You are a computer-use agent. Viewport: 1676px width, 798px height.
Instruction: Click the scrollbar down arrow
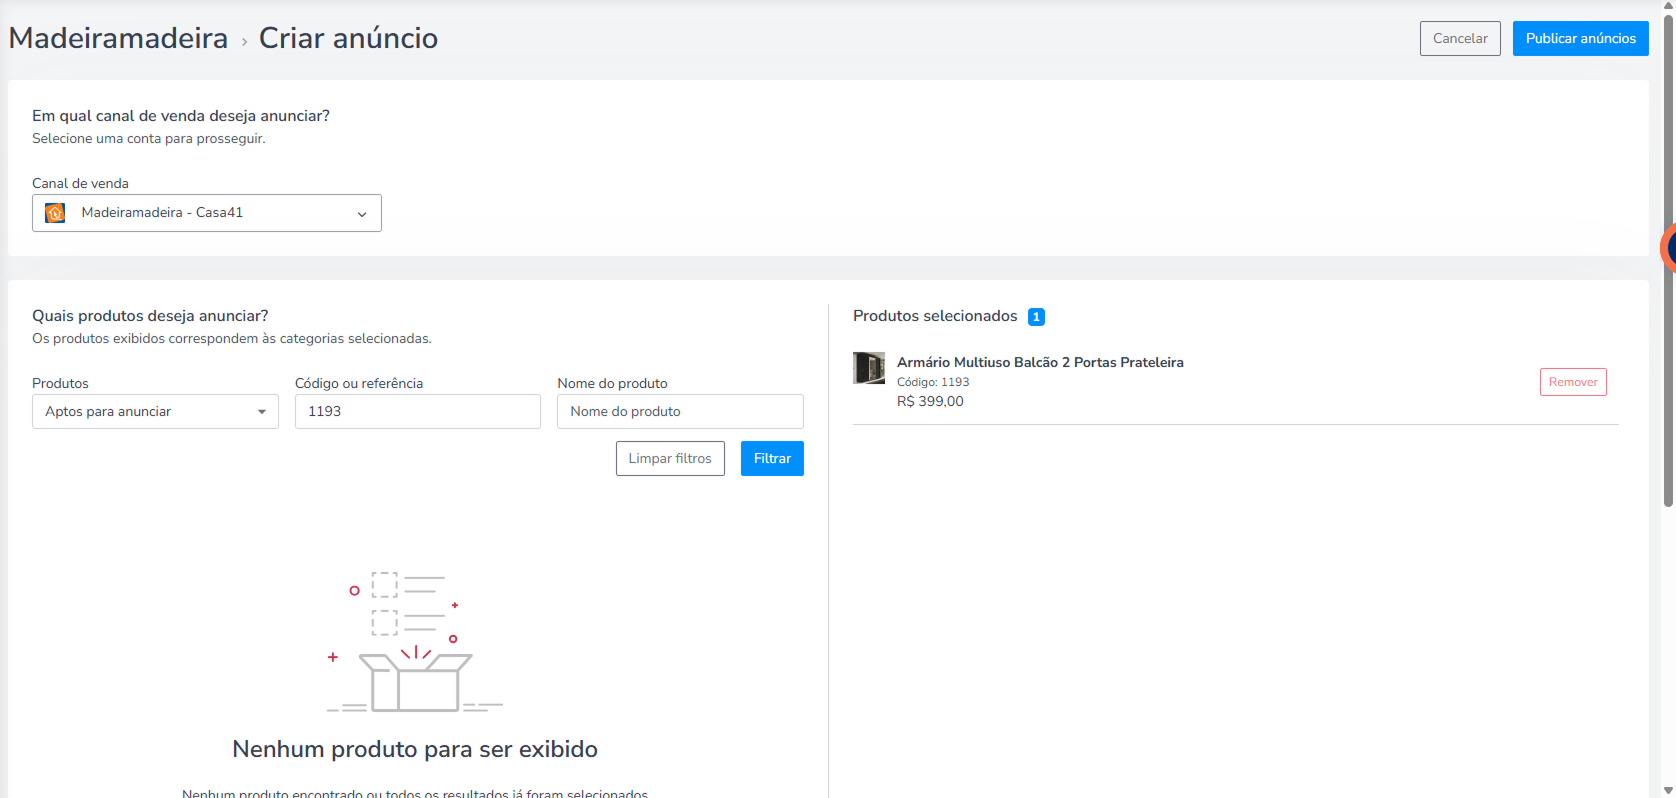1668,791
